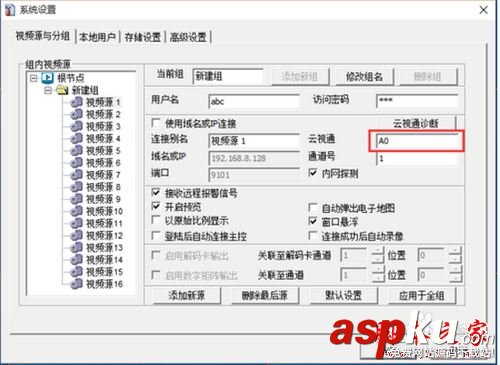
Task: Select 视频源 5 label in tree
Action: coord(103,151)
